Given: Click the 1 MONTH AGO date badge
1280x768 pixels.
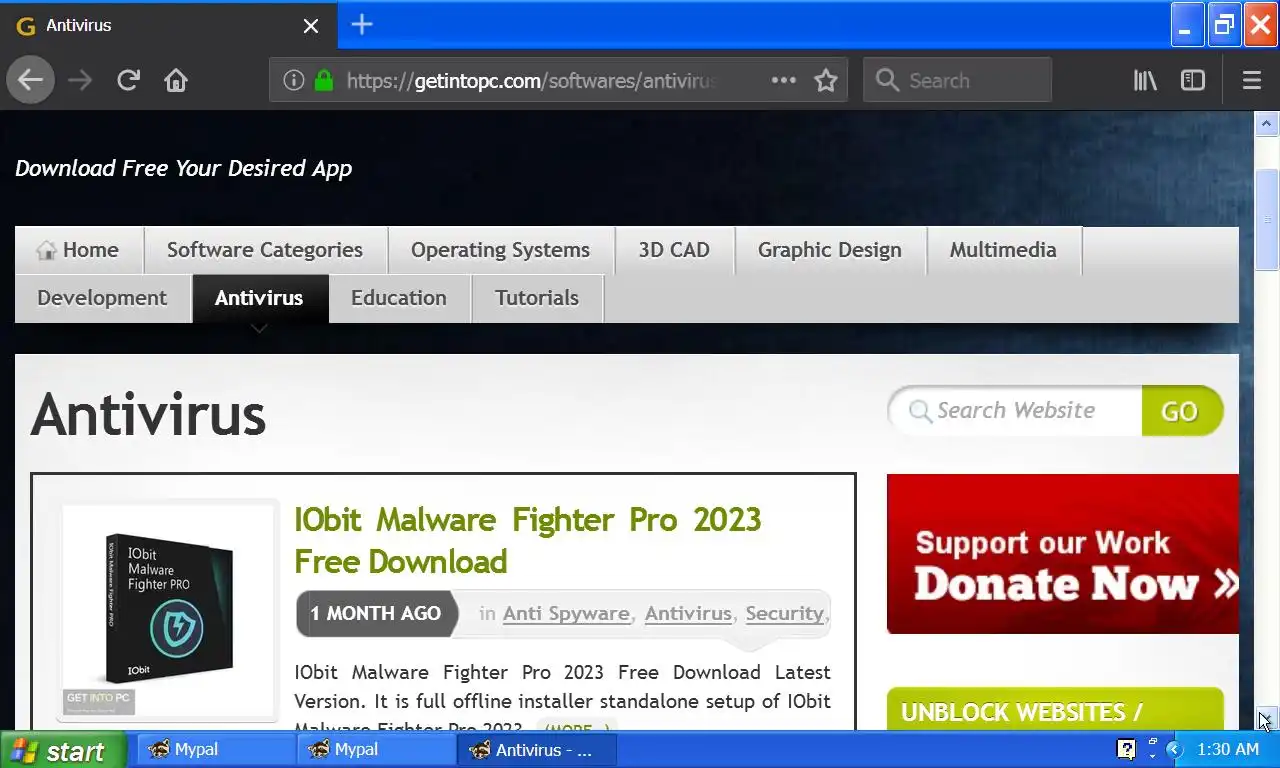Looking at the screenshot, I should pyautogui.click(x=375, y=614).
